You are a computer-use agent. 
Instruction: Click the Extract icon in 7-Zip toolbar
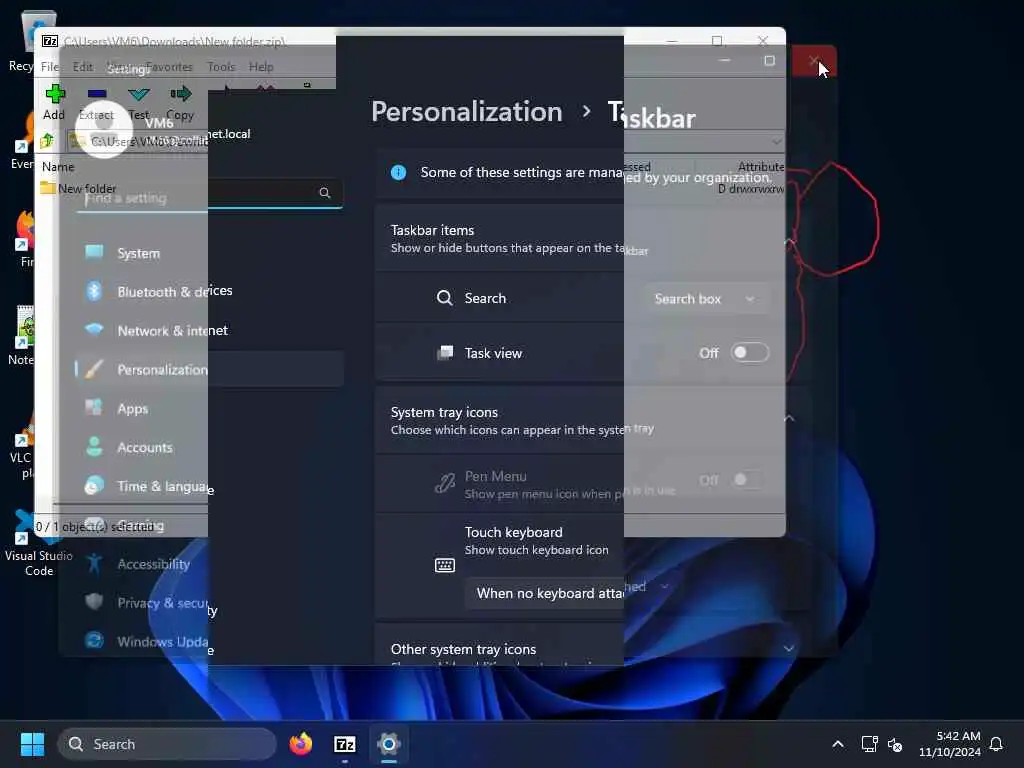tap(96, 102)
